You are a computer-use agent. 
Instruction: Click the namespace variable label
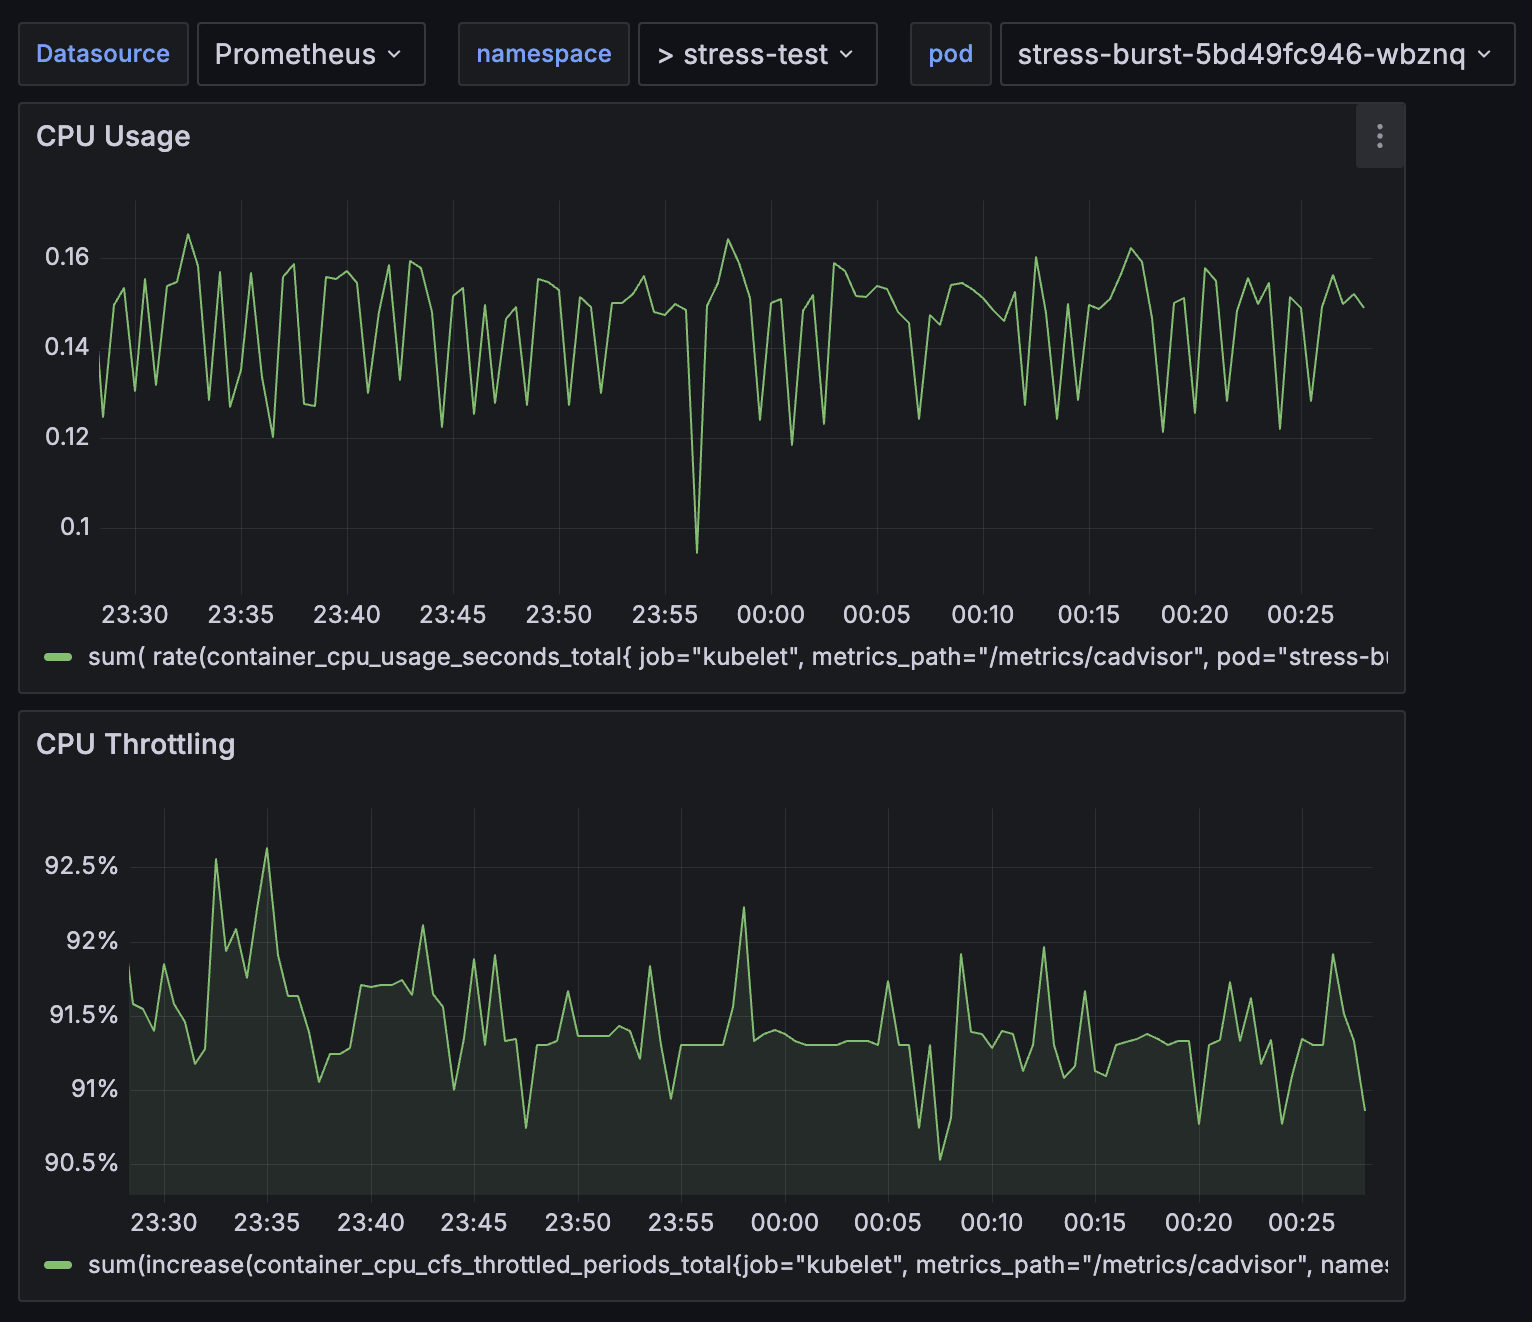coord(544,54)
